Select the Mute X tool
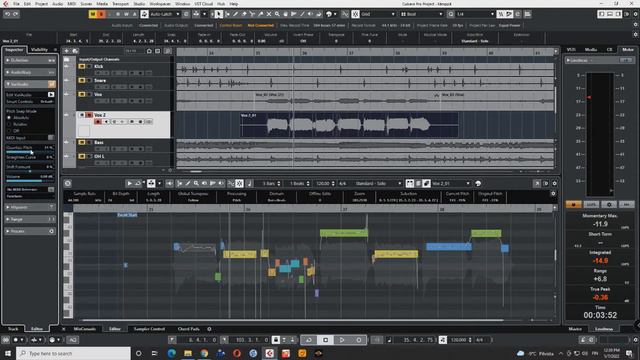This screenshot has height=360, width=640. point(269,14)
